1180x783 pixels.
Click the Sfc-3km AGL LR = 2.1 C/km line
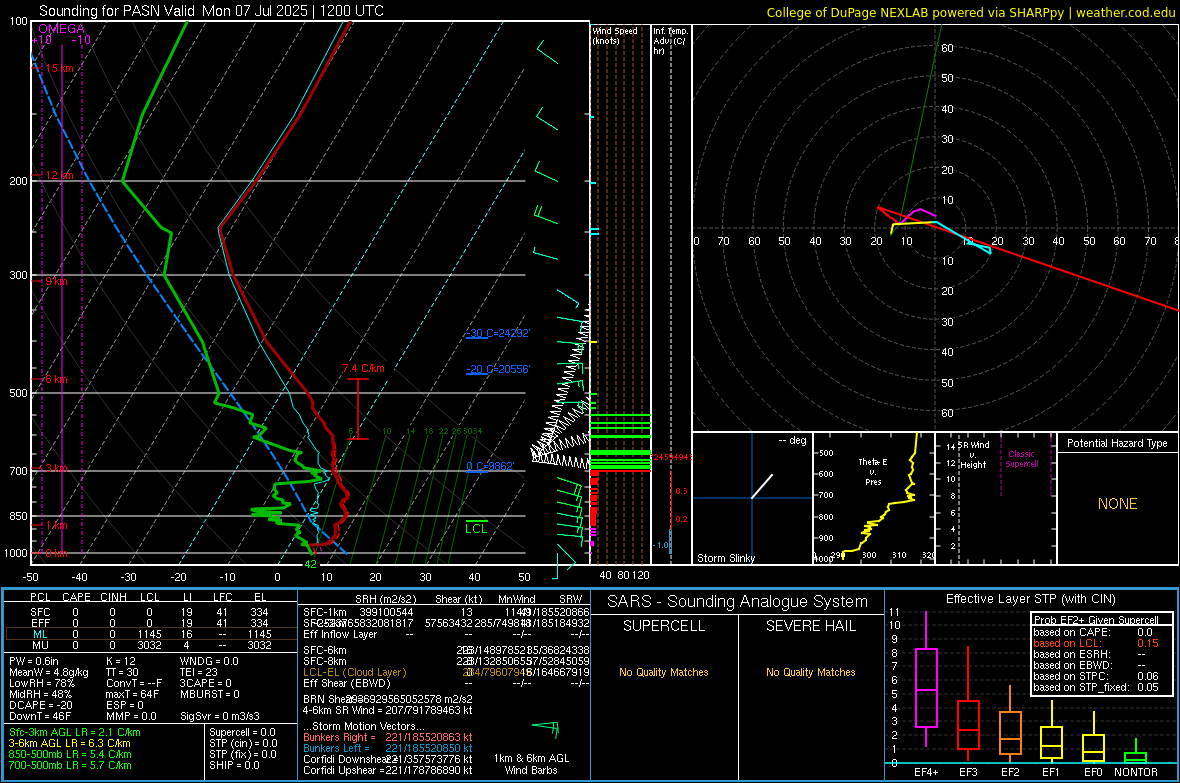[x=75, y=732]
